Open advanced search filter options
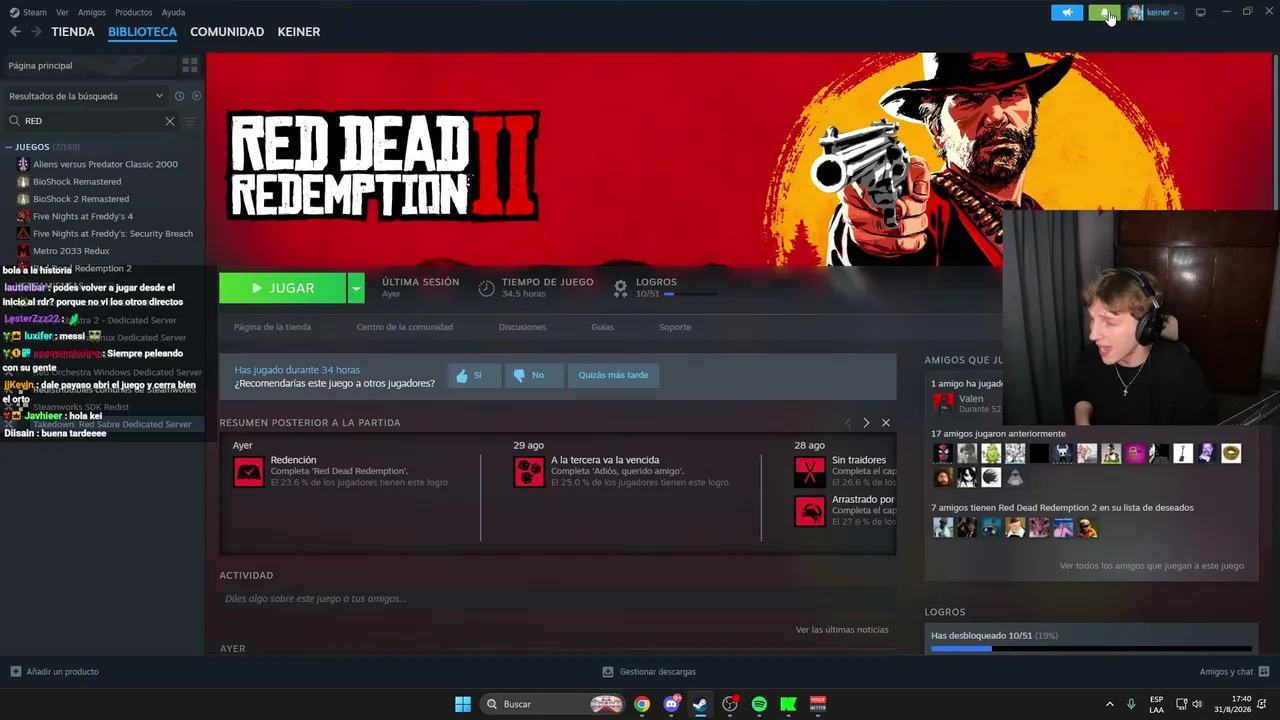Viewport: 1280px width, 720px height. click(190, 121)
